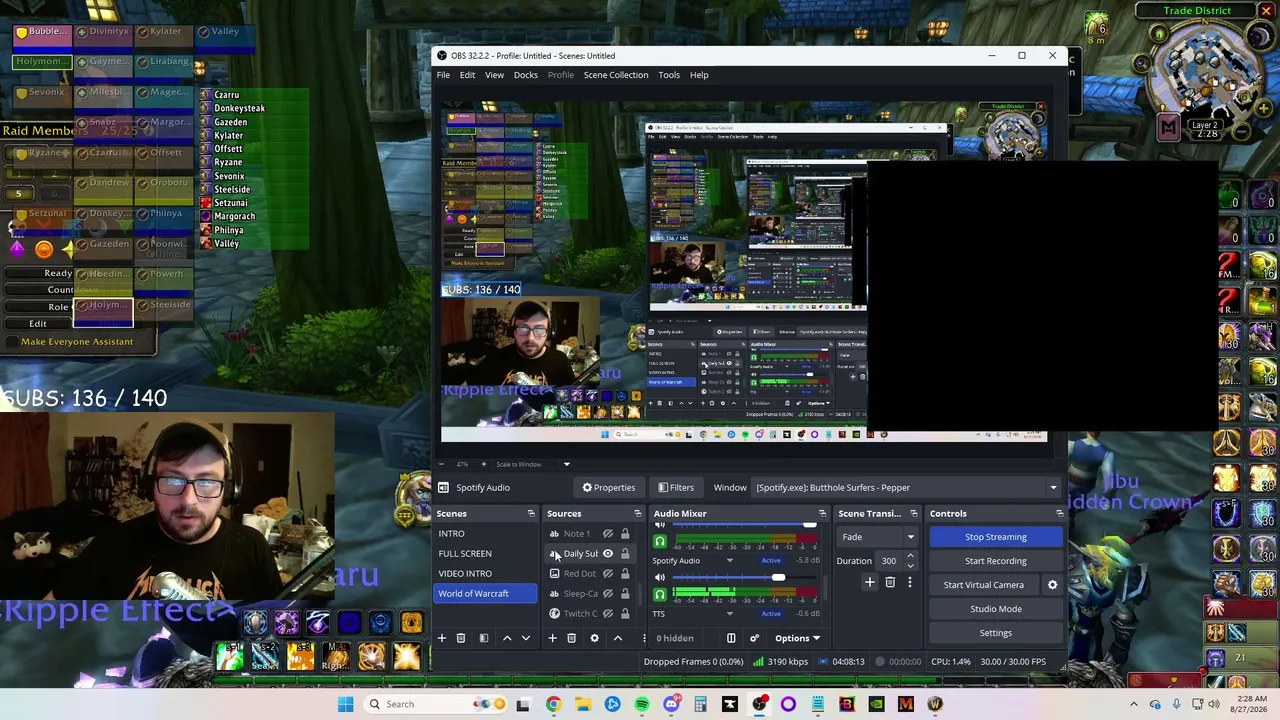1280x720 pixels.
Task: Decrease transition duration with down stepper
Action: point(910,565)
